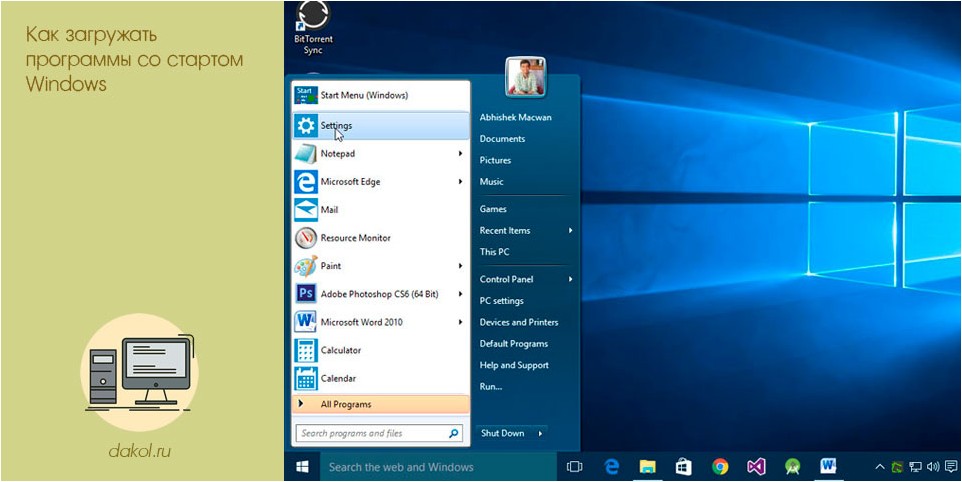This screenshot has height=482, width=962.
Task: Select the Calculator entry
Action: (x=381, y=350)
